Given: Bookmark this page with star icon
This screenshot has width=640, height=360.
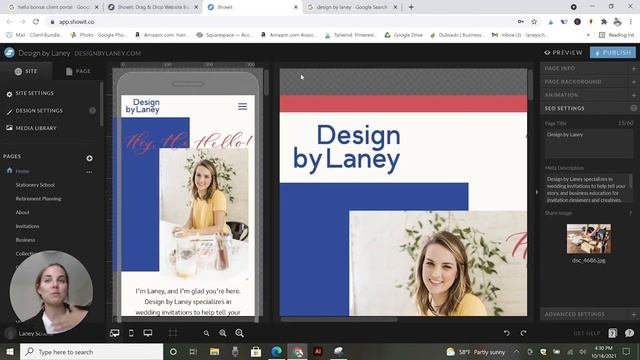Looking at the screenshot, I should (x=534, y=22).
